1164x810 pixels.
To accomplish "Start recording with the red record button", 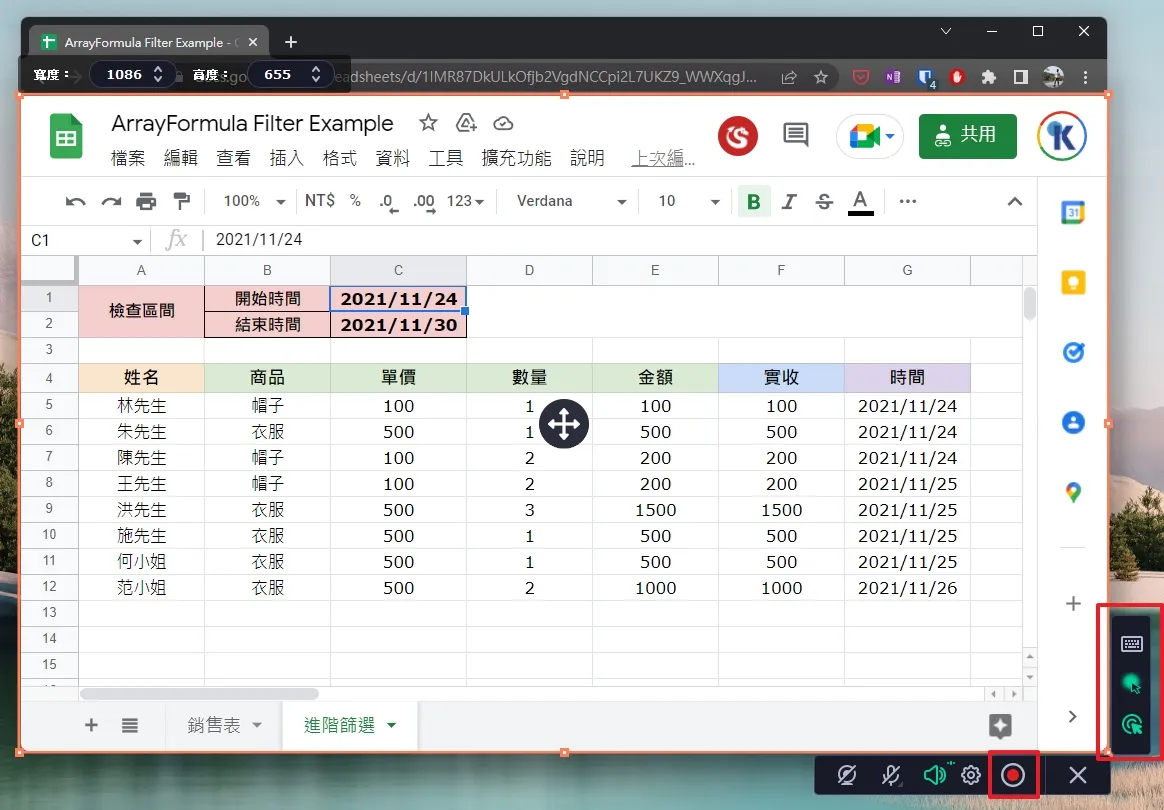I will [x=1013, y=775].
